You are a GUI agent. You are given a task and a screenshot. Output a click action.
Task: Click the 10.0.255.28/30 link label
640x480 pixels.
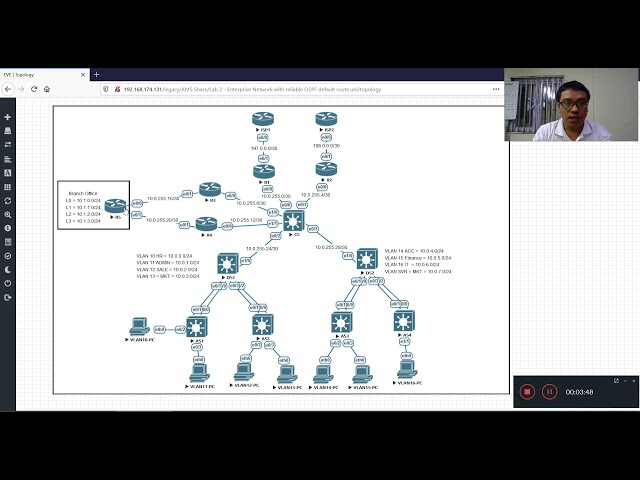coord(331,247)
